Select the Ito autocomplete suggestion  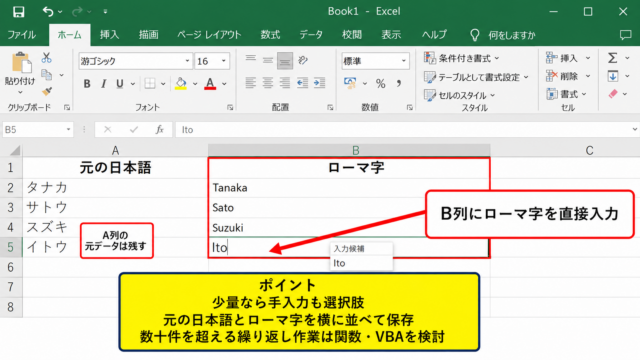(361, 263)
